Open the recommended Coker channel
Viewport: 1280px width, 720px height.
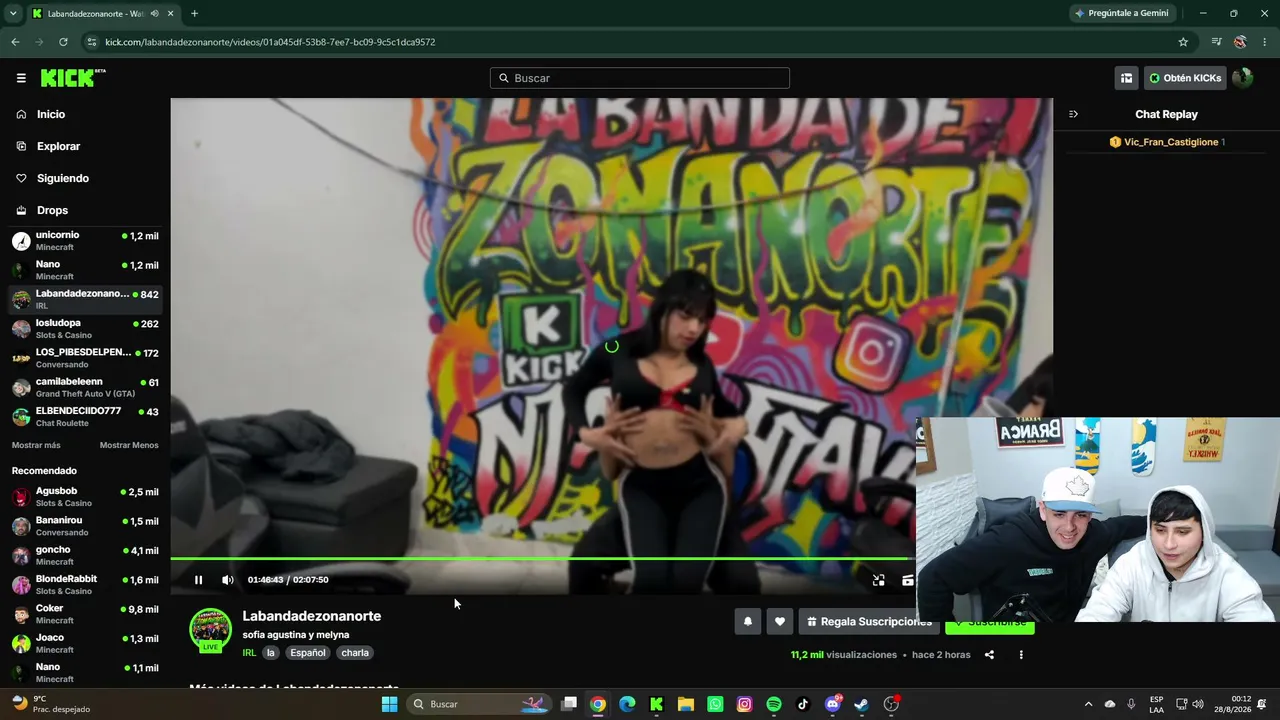pyautogui.click(x=85, y=614)
